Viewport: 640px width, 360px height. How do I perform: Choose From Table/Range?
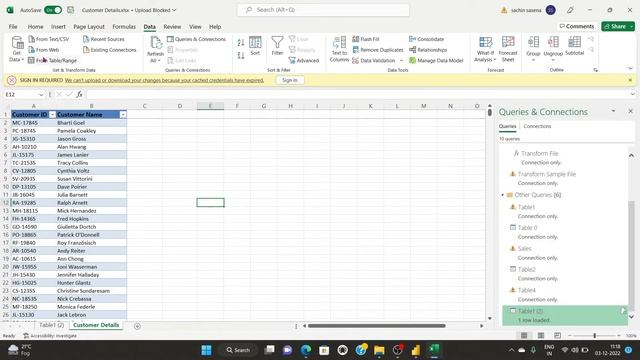[53, 60]
